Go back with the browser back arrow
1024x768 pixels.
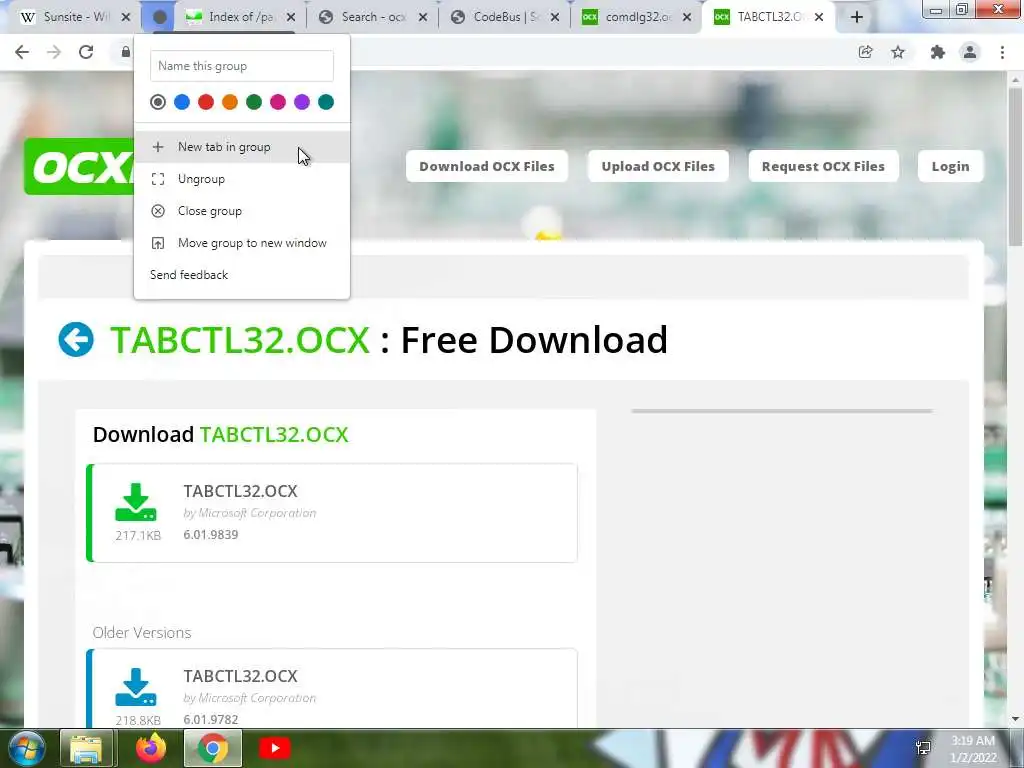[22, 52]
